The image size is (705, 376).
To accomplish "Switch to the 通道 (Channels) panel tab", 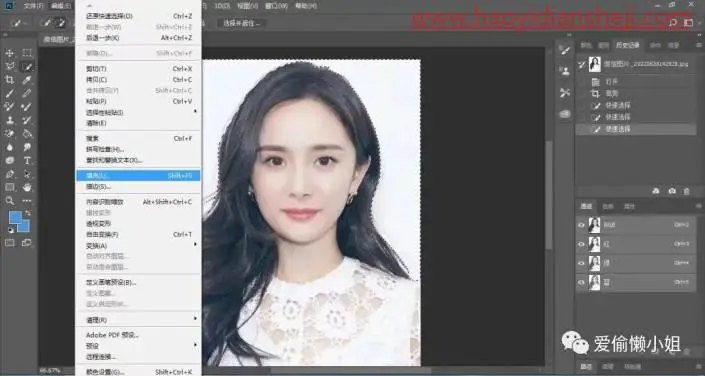I will 586,206.
